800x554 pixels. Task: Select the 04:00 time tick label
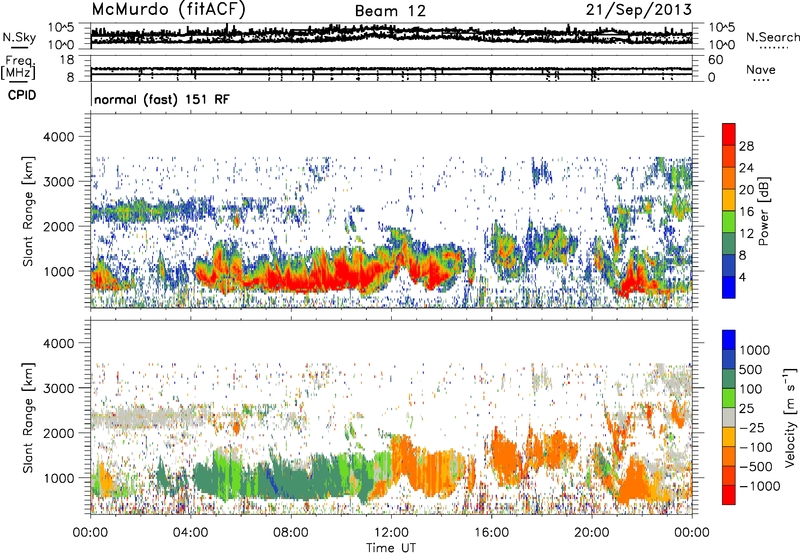(190, 533)
